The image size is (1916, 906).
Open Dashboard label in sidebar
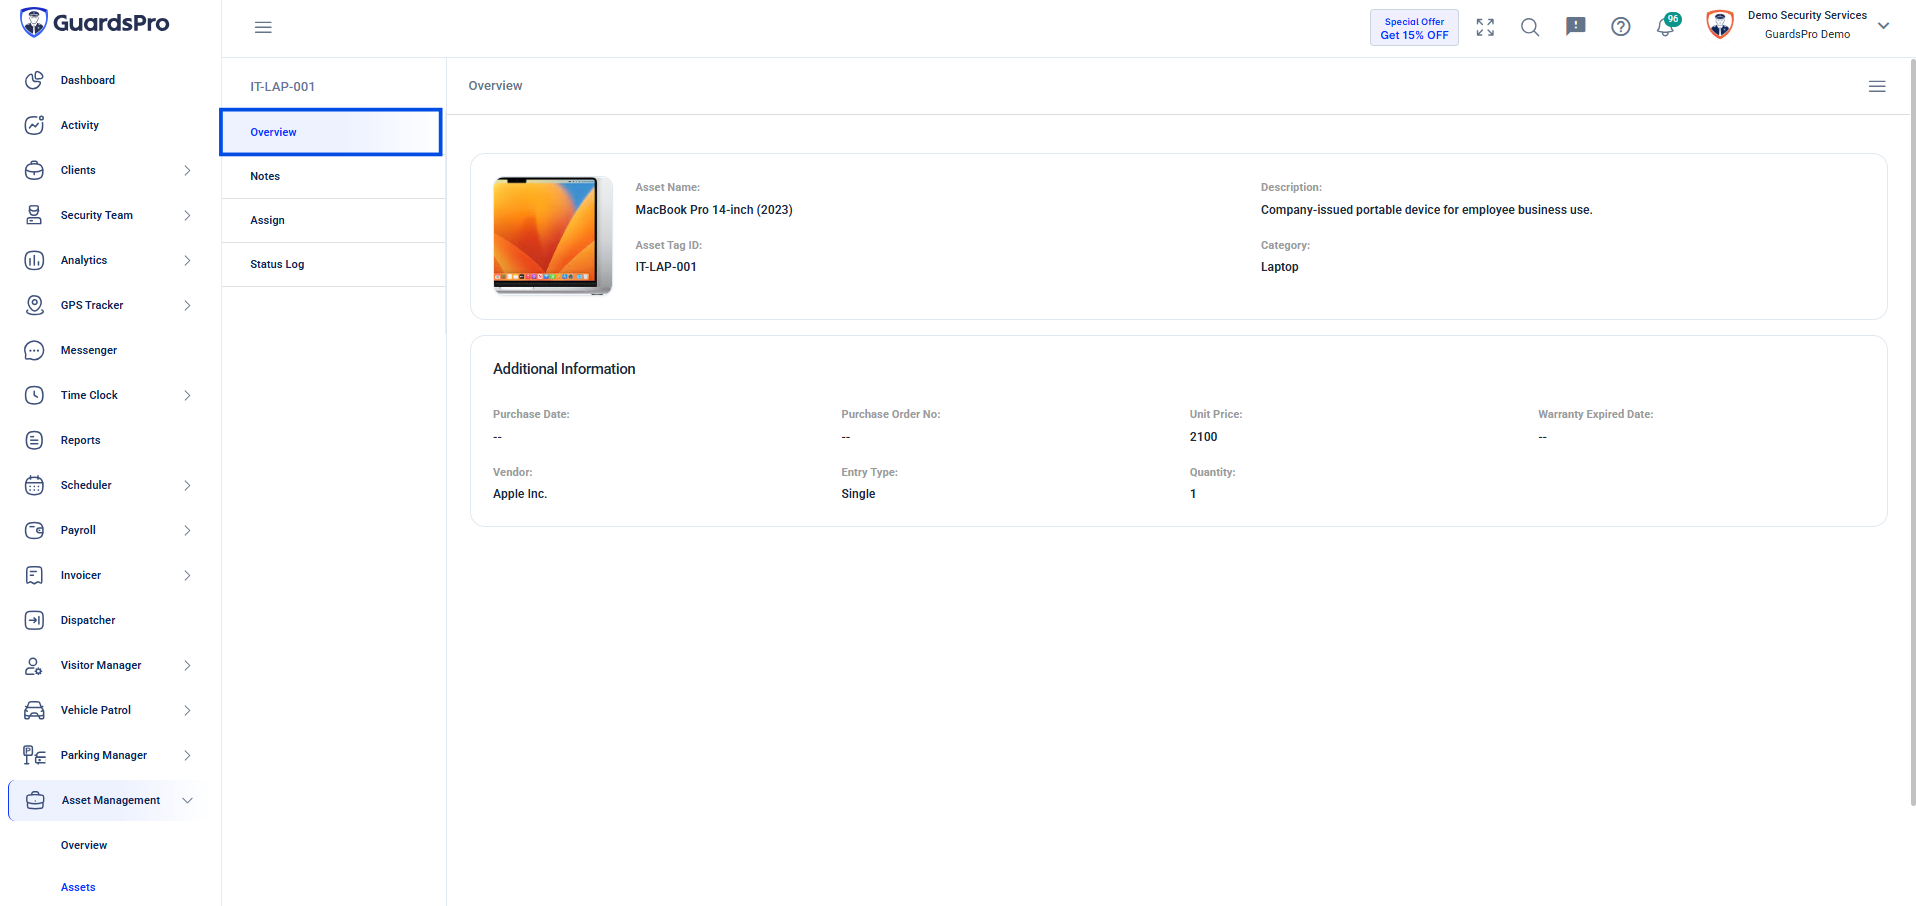(88, 80)
